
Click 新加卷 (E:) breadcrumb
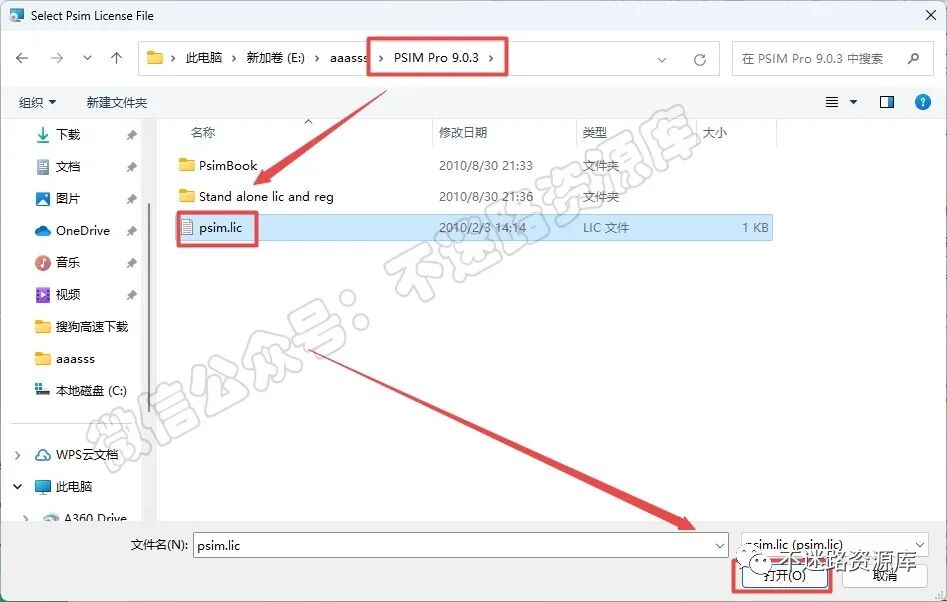pos(275,58)
